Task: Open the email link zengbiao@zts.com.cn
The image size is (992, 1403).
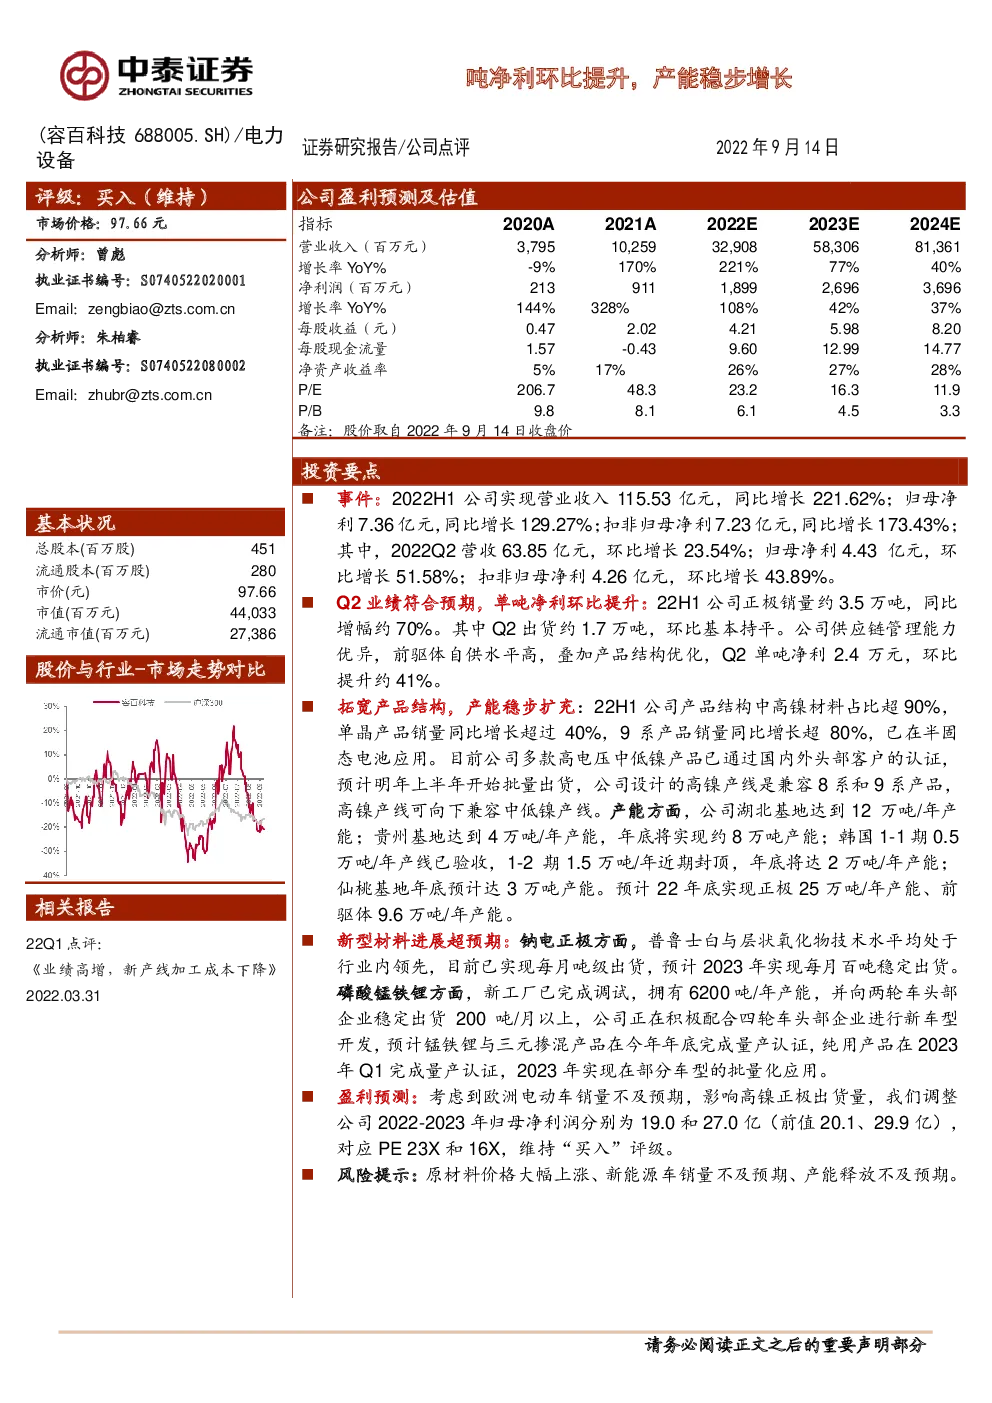Action: (161, 309)
